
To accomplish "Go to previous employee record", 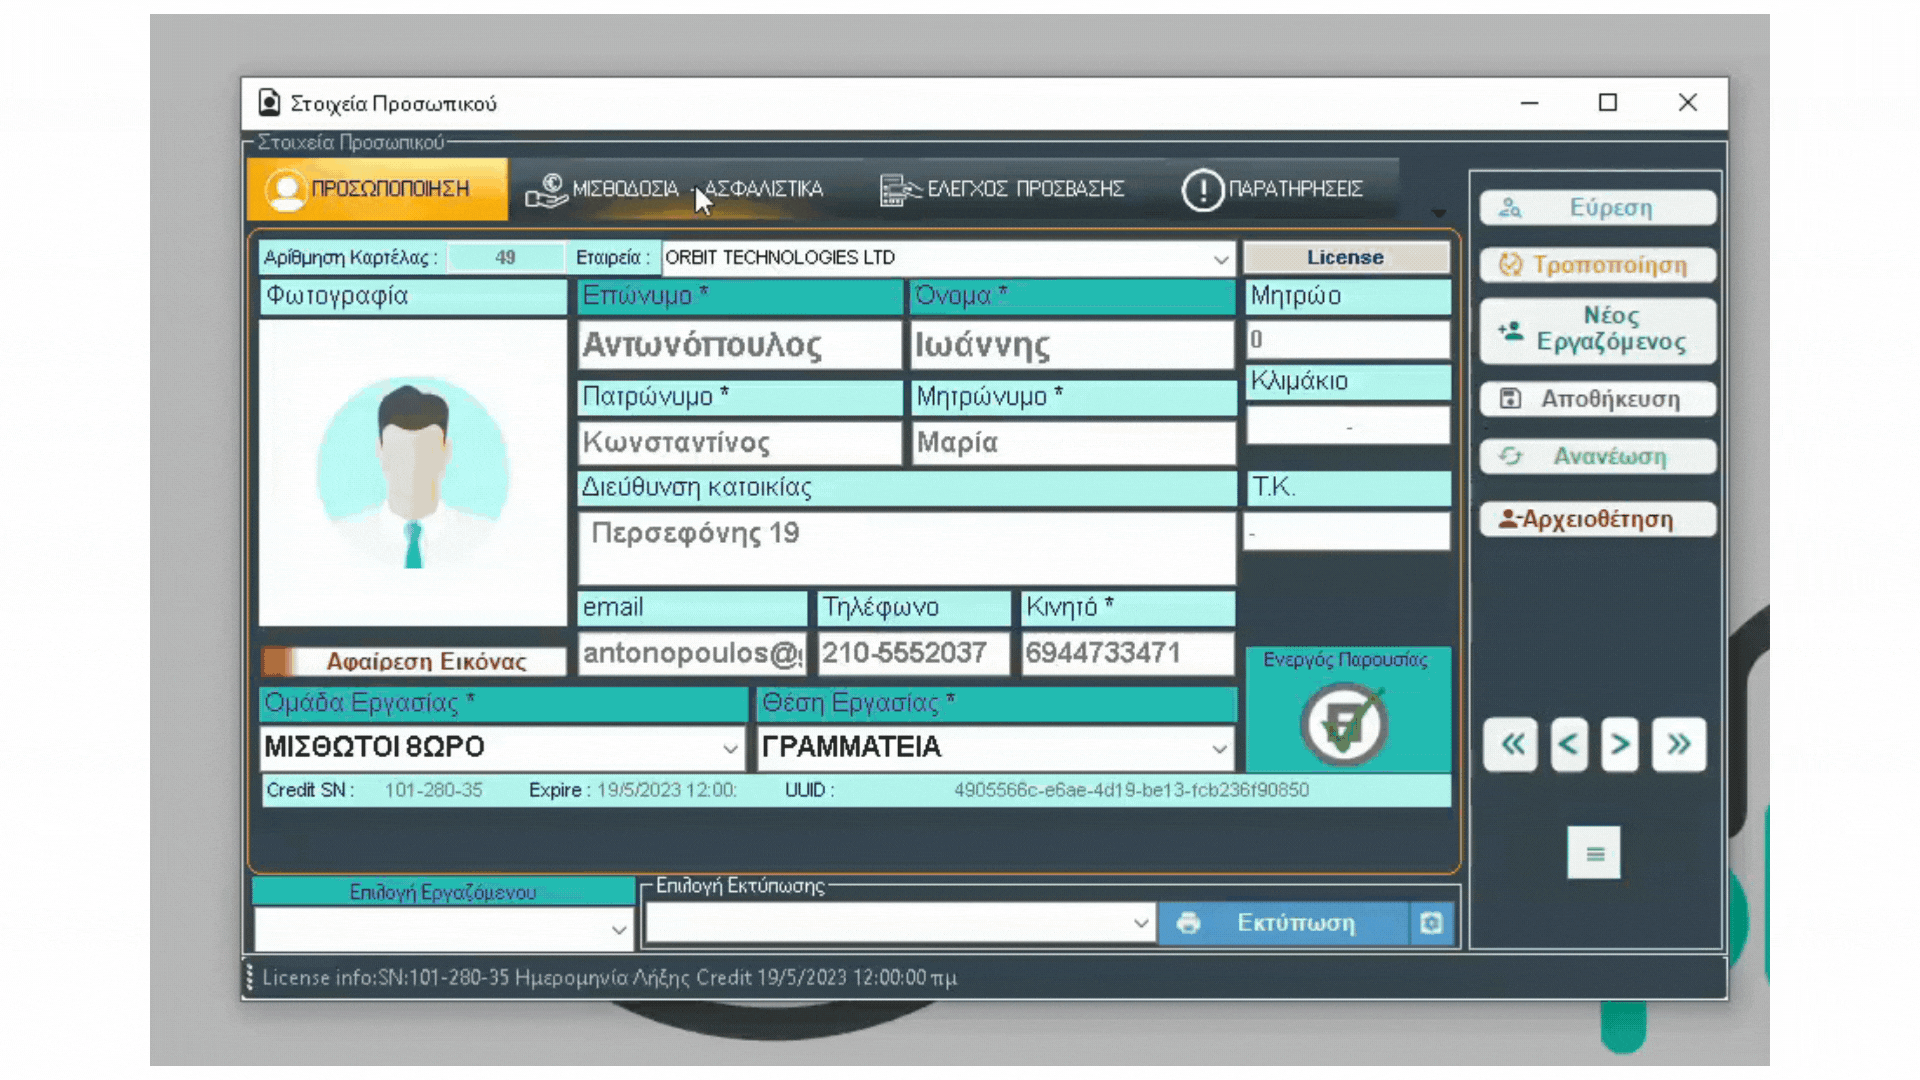I will (1568, 744).
